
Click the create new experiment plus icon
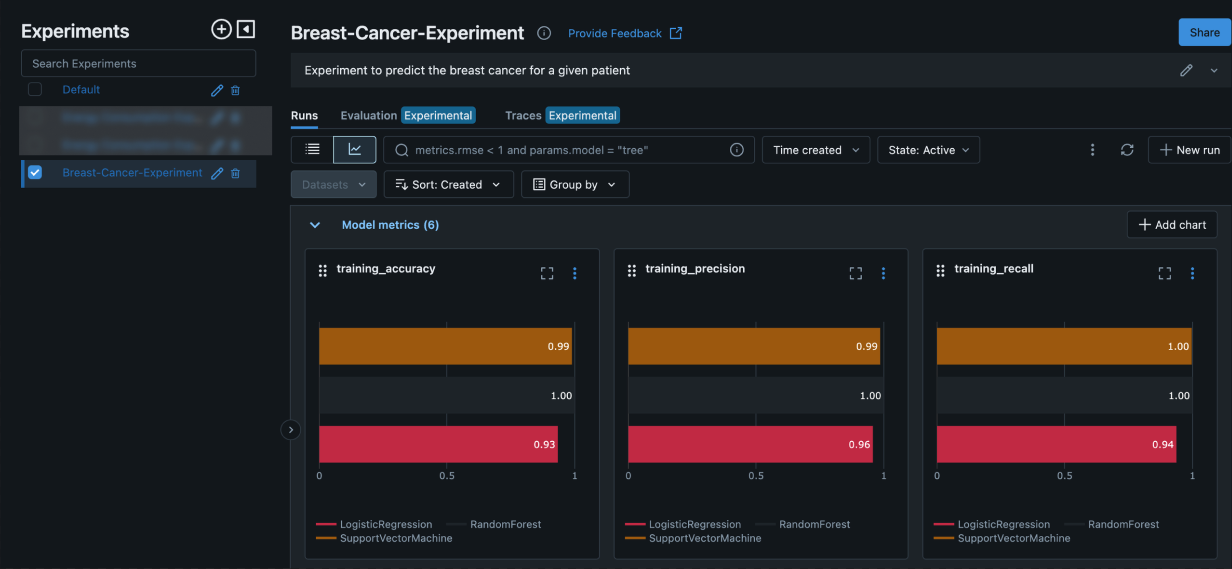click(x=221, y=30)
